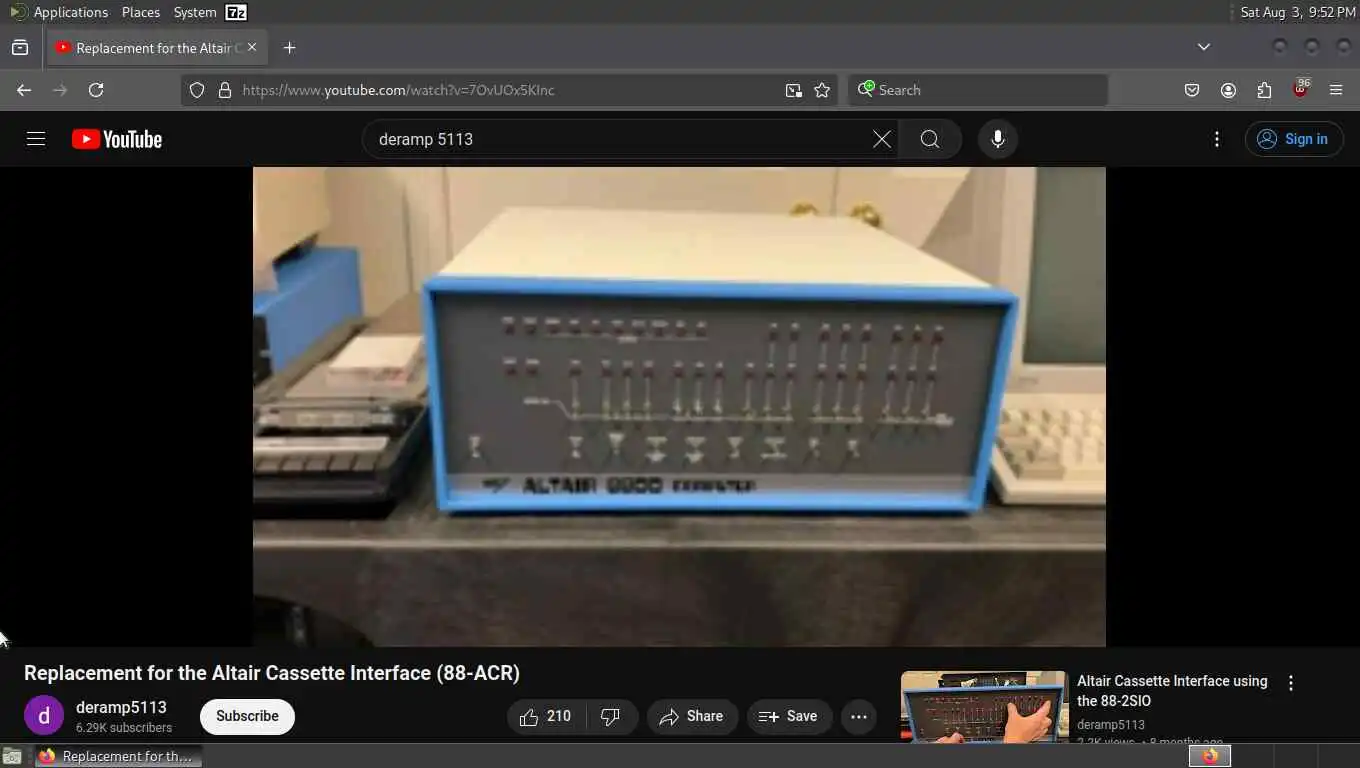Open the Places menu
This screenshot has width=1360, height=768.
pyautogui.click(x=141, y=12)
